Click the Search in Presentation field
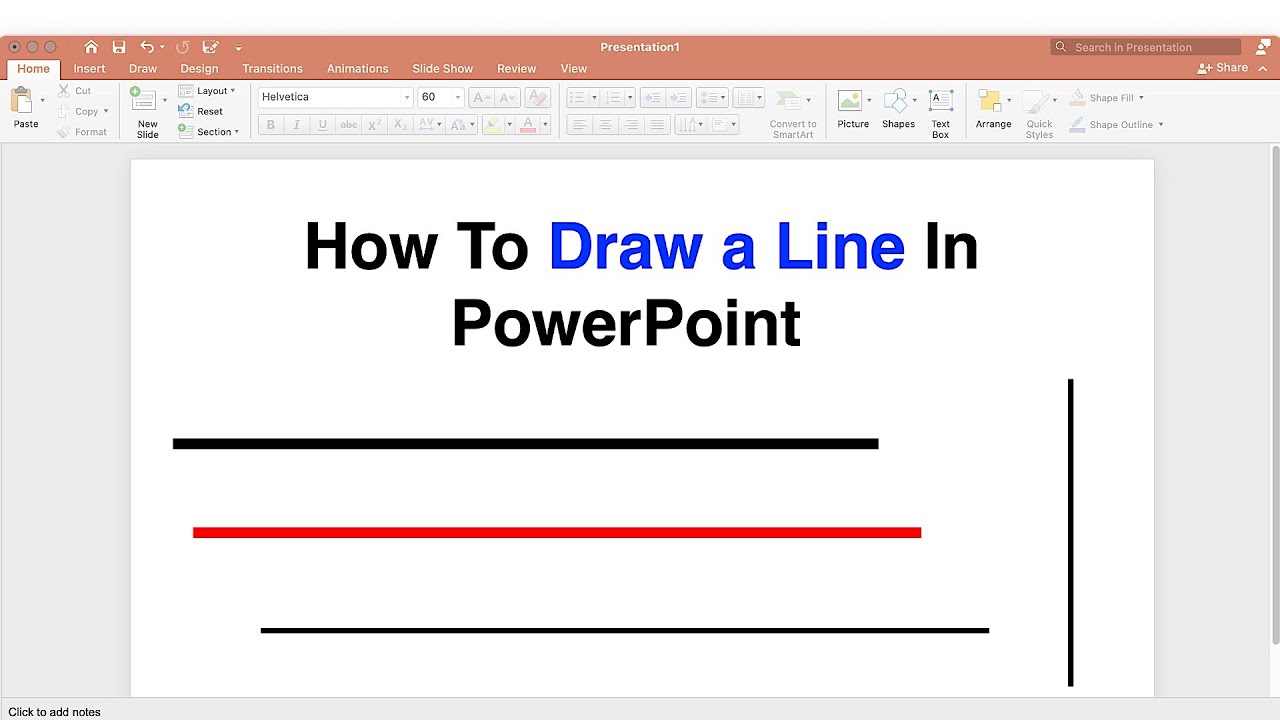Viewport: 1280px width, 720px height. click(x=1146, y=47)
